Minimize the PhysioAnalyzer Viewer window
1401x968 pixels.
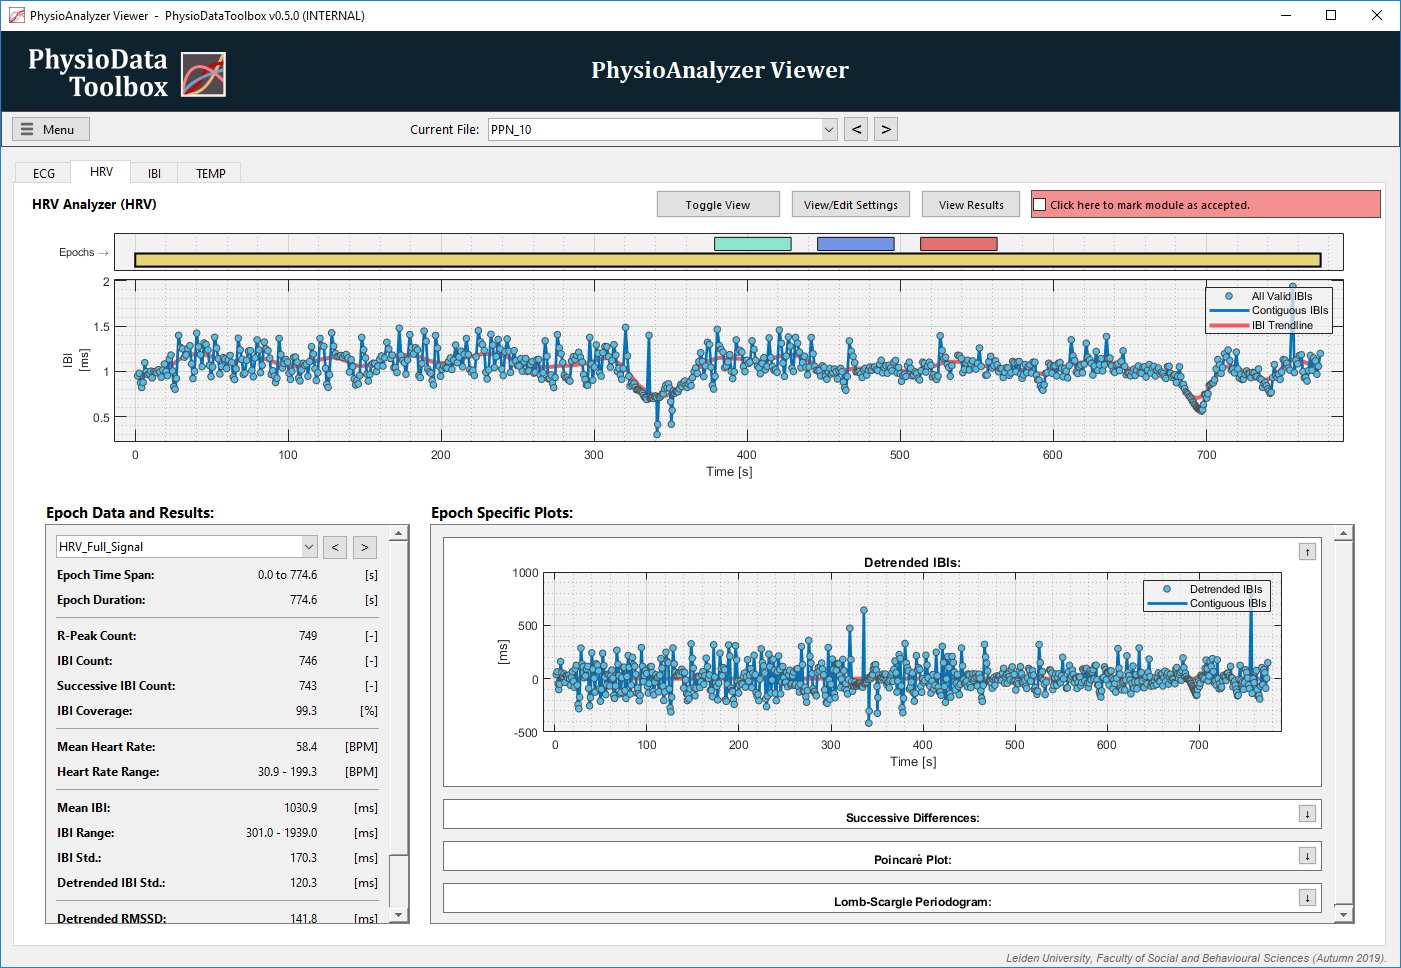pyautogui.click(x=1285, y=15)
